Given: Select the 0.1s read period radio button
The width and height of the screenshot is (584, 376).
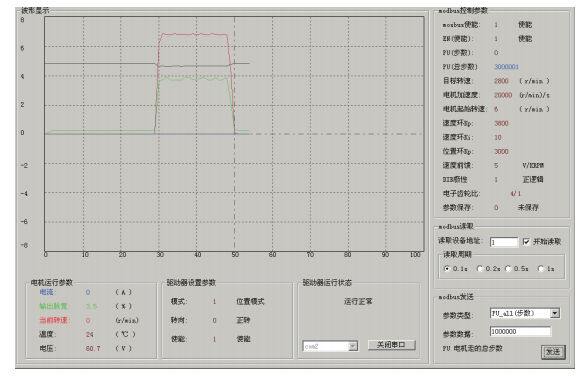Looking at the screenshot, I should click(447, 268).
